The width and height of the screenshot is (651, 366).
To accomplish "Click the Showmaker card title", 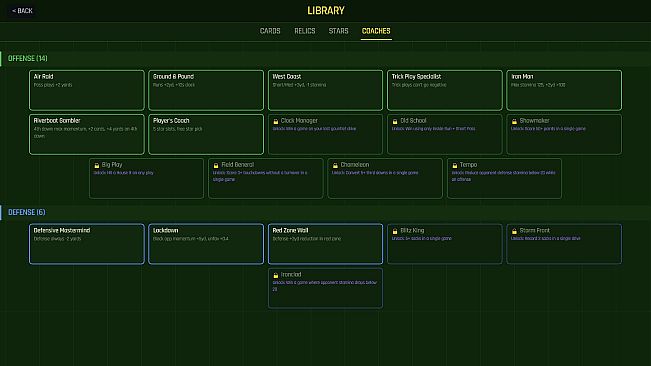I will pyautogui.click(x=534, y=121).
